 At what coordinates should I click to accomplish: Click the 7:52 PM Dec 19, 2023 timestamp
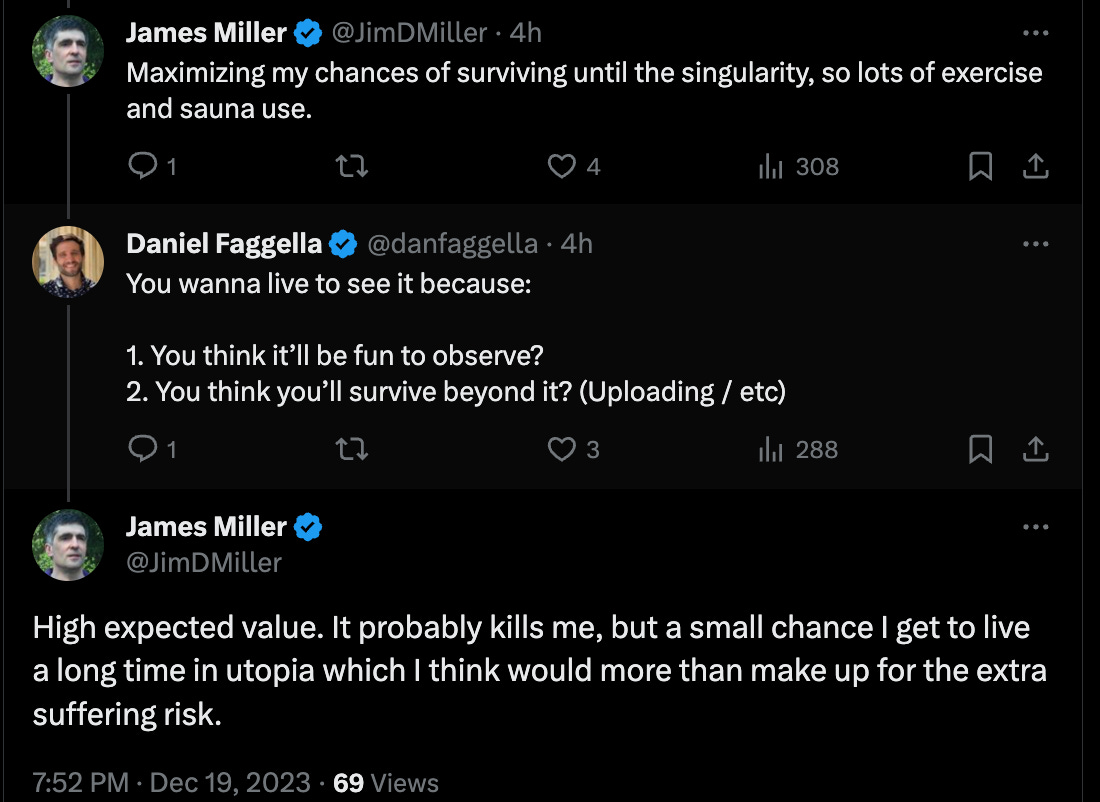[168, 782]
